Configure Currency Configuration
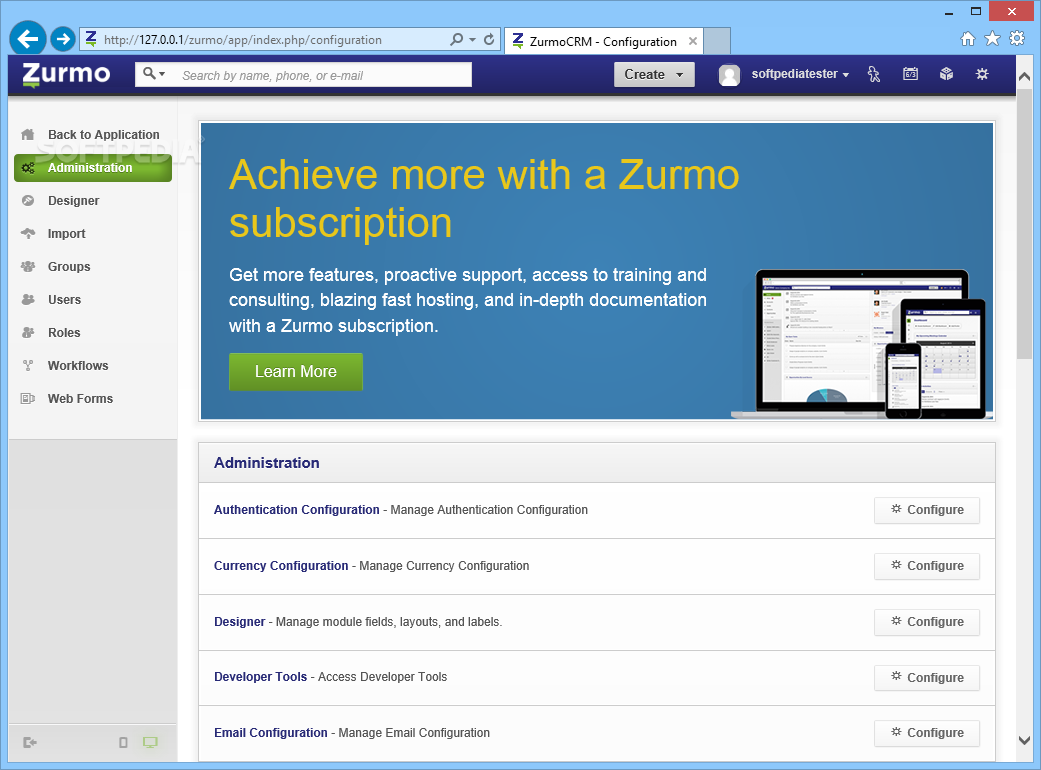The width and height of the screenshot is (1041, 770). point(927,566)
